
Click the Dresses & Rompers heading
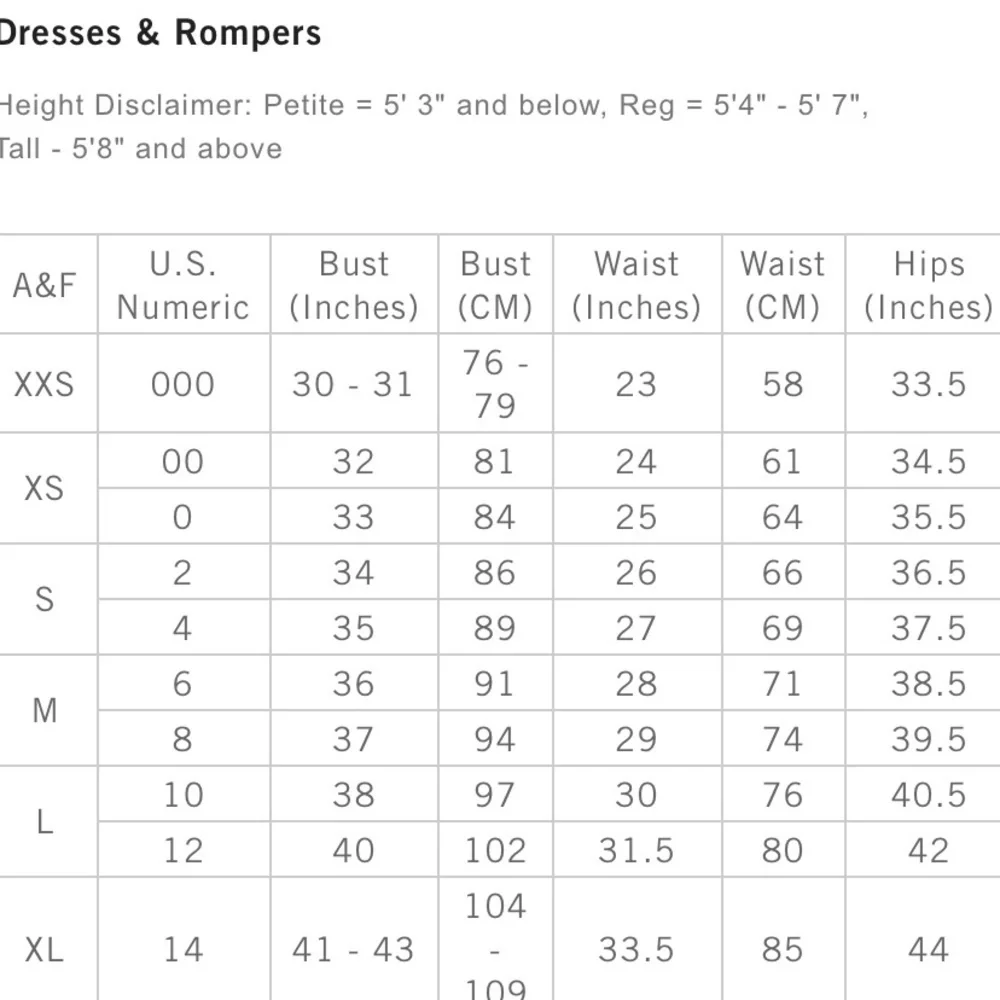(160, 33)
